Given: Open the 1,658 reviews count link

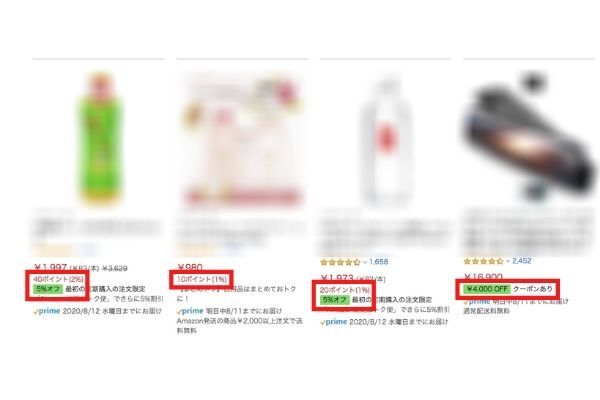Looking at the screenshot, I should click(378, 262).
